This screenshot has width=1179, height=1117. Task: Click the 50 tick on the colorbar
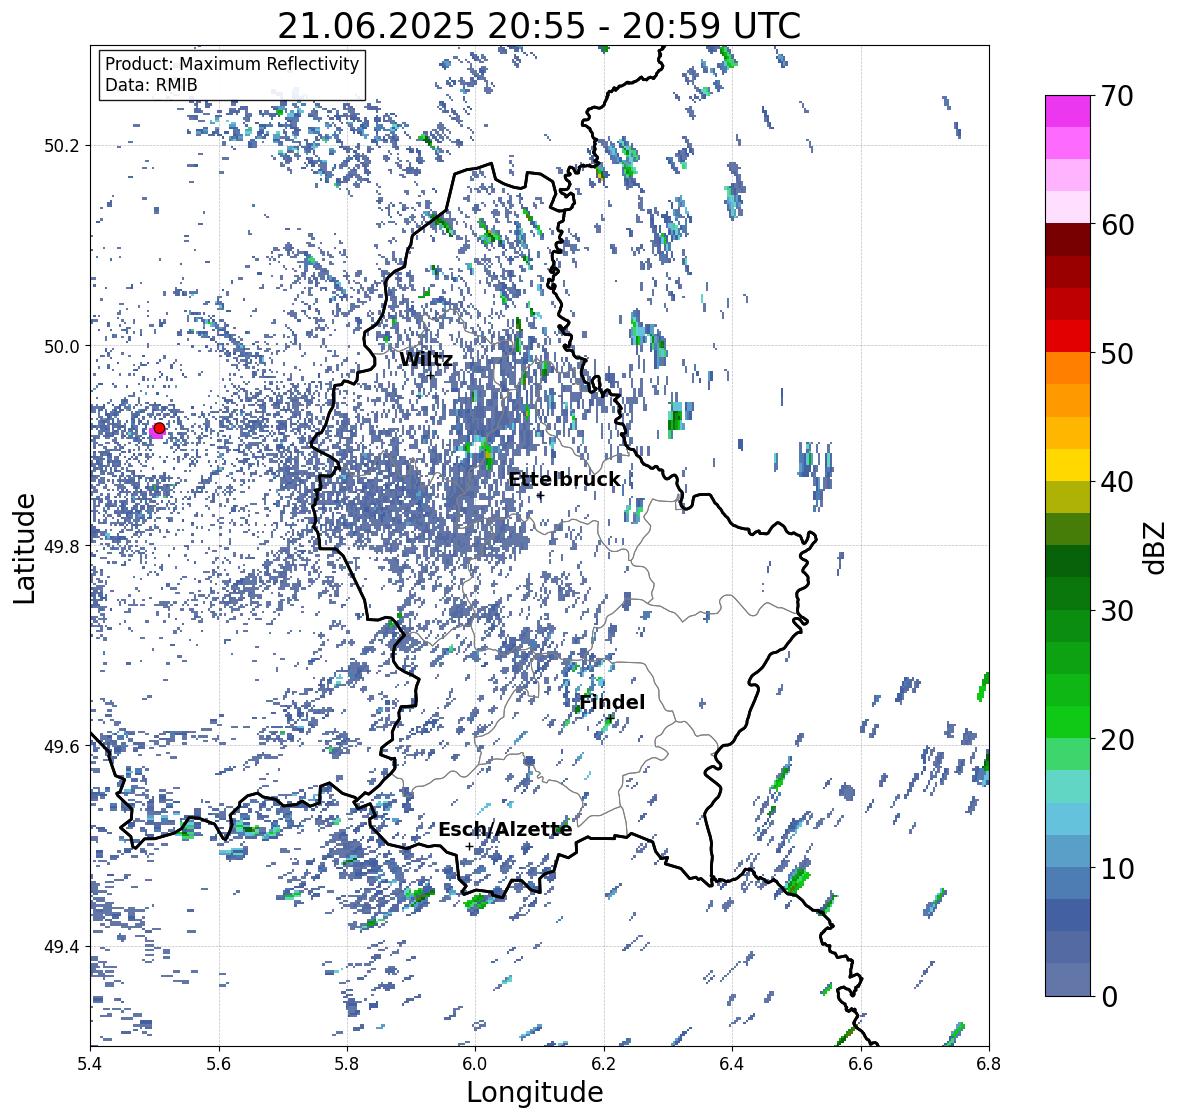(x=1116, y=353)
